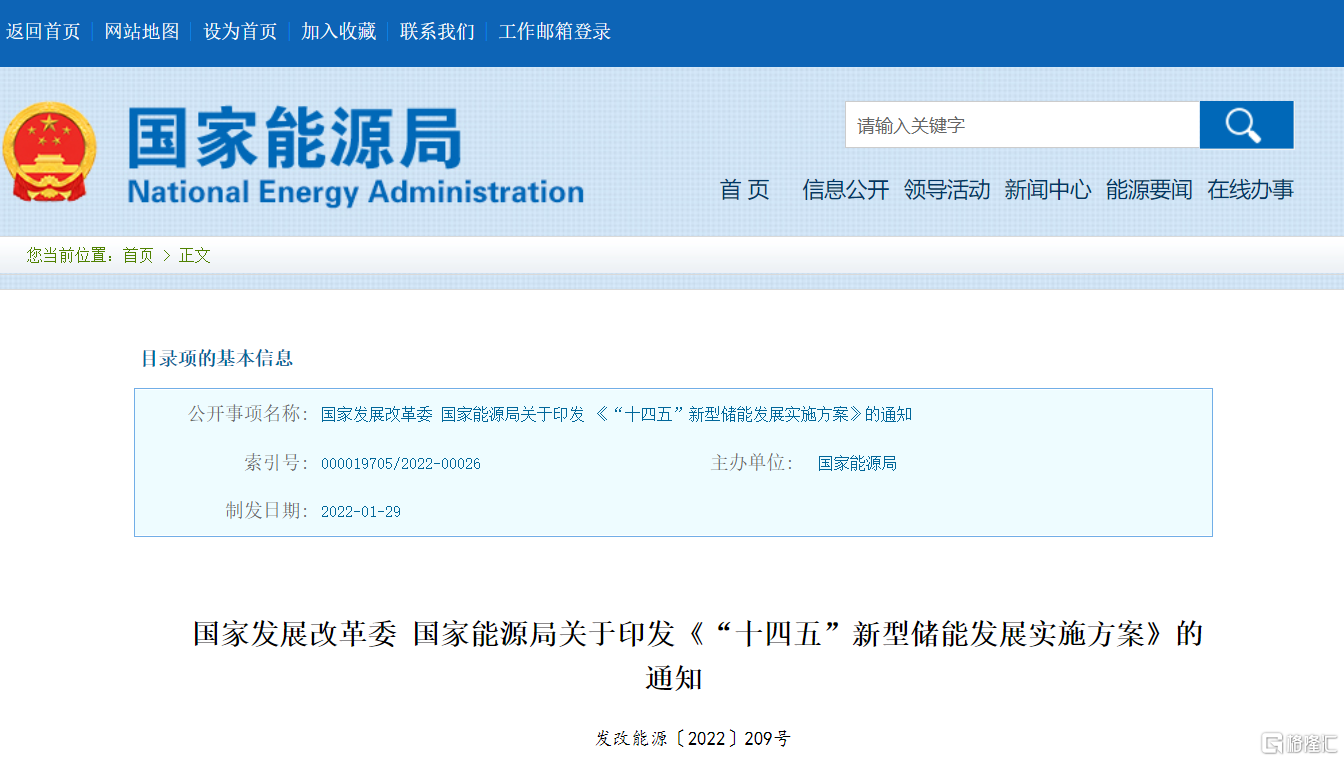1344x762 pixels.
Task: Click document number 发改能源〔2022〕209号
Action: (693, 739)
